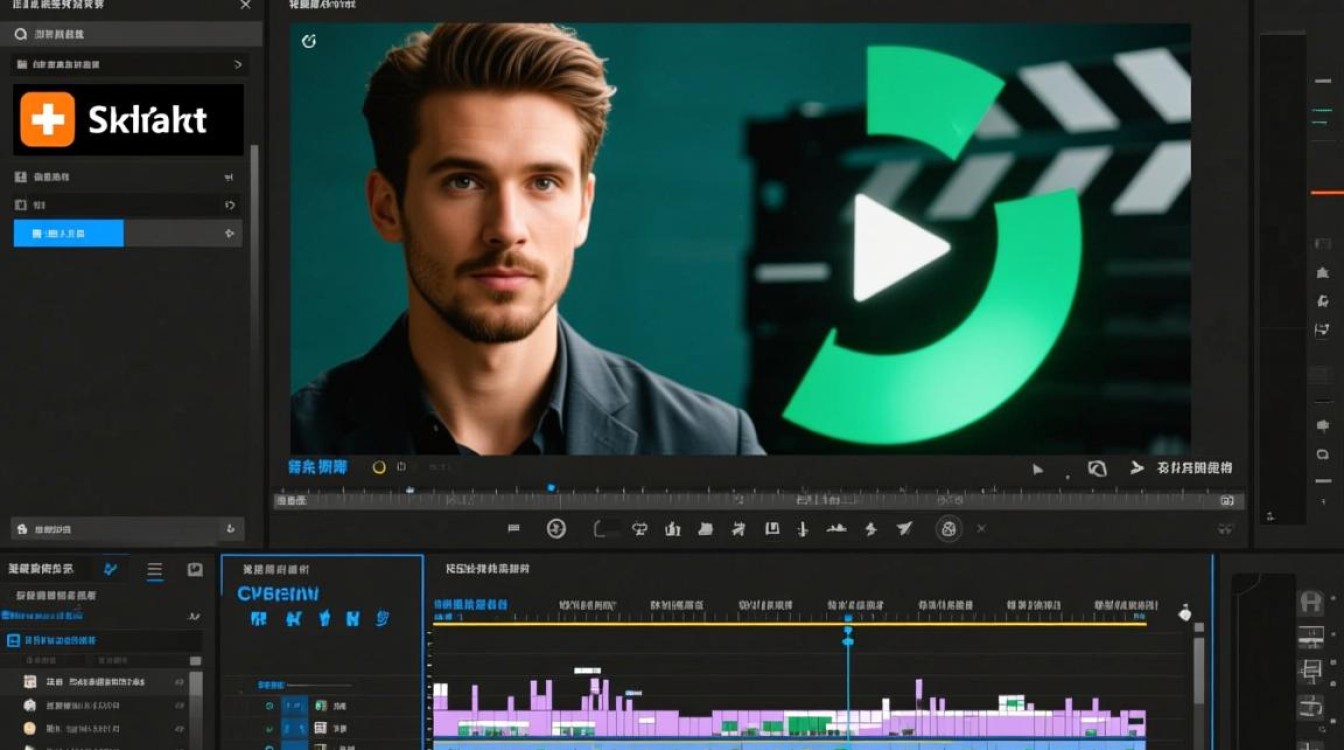Click the top icon in the timeline's right tool strip
The image size is (1344, 750).
coord(1310,603)
